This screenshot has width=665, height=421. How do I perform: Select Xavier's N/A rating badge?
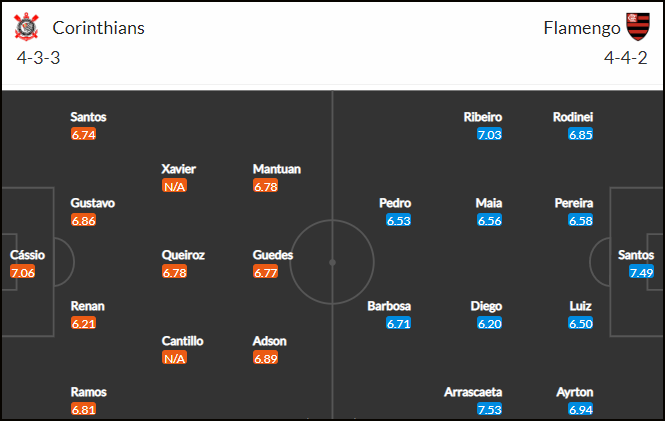tap(174, 186)
